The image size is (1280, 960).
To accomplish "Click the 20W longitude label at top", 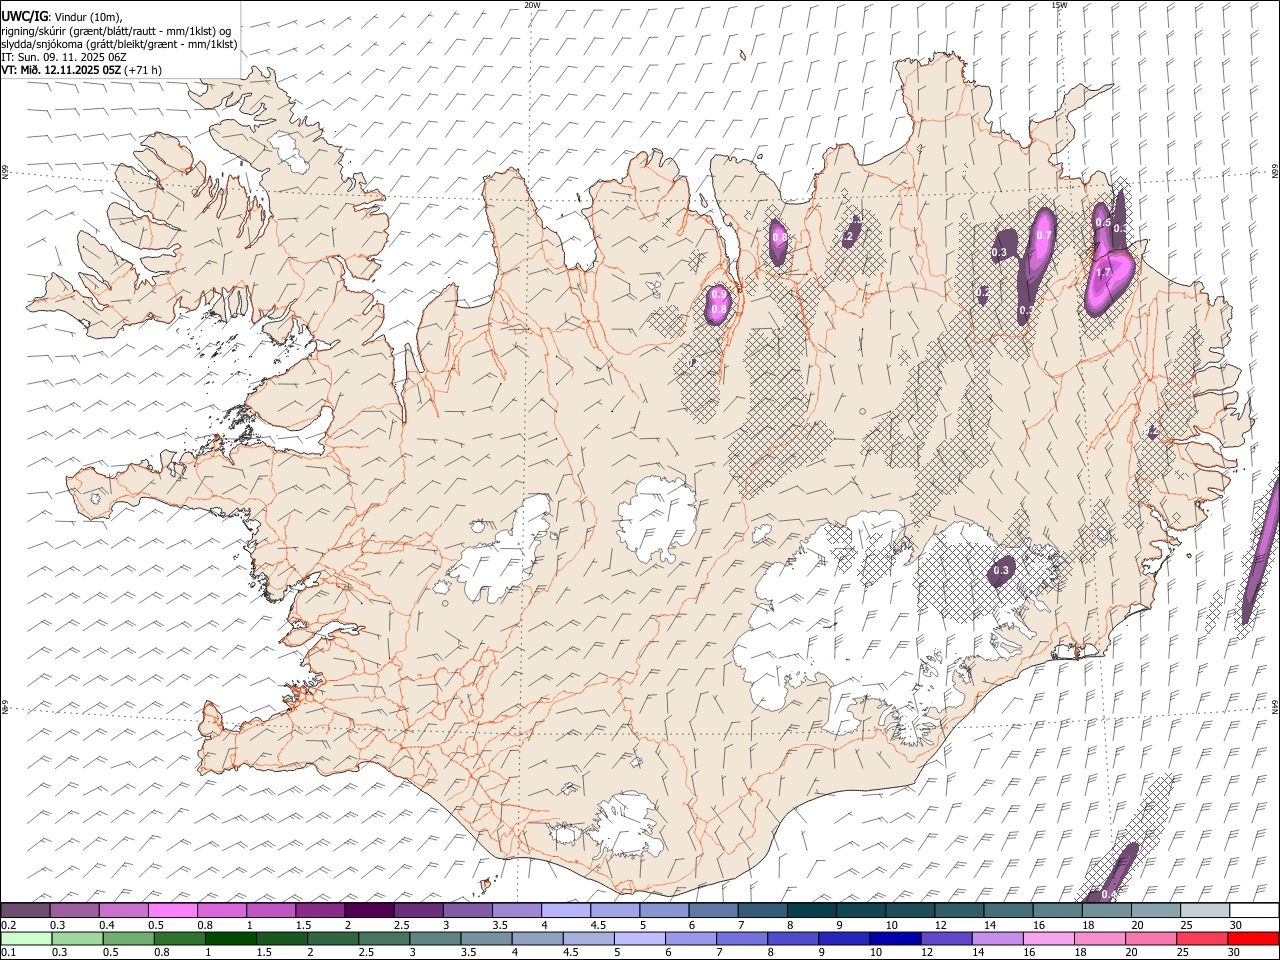I will [532, 5].
